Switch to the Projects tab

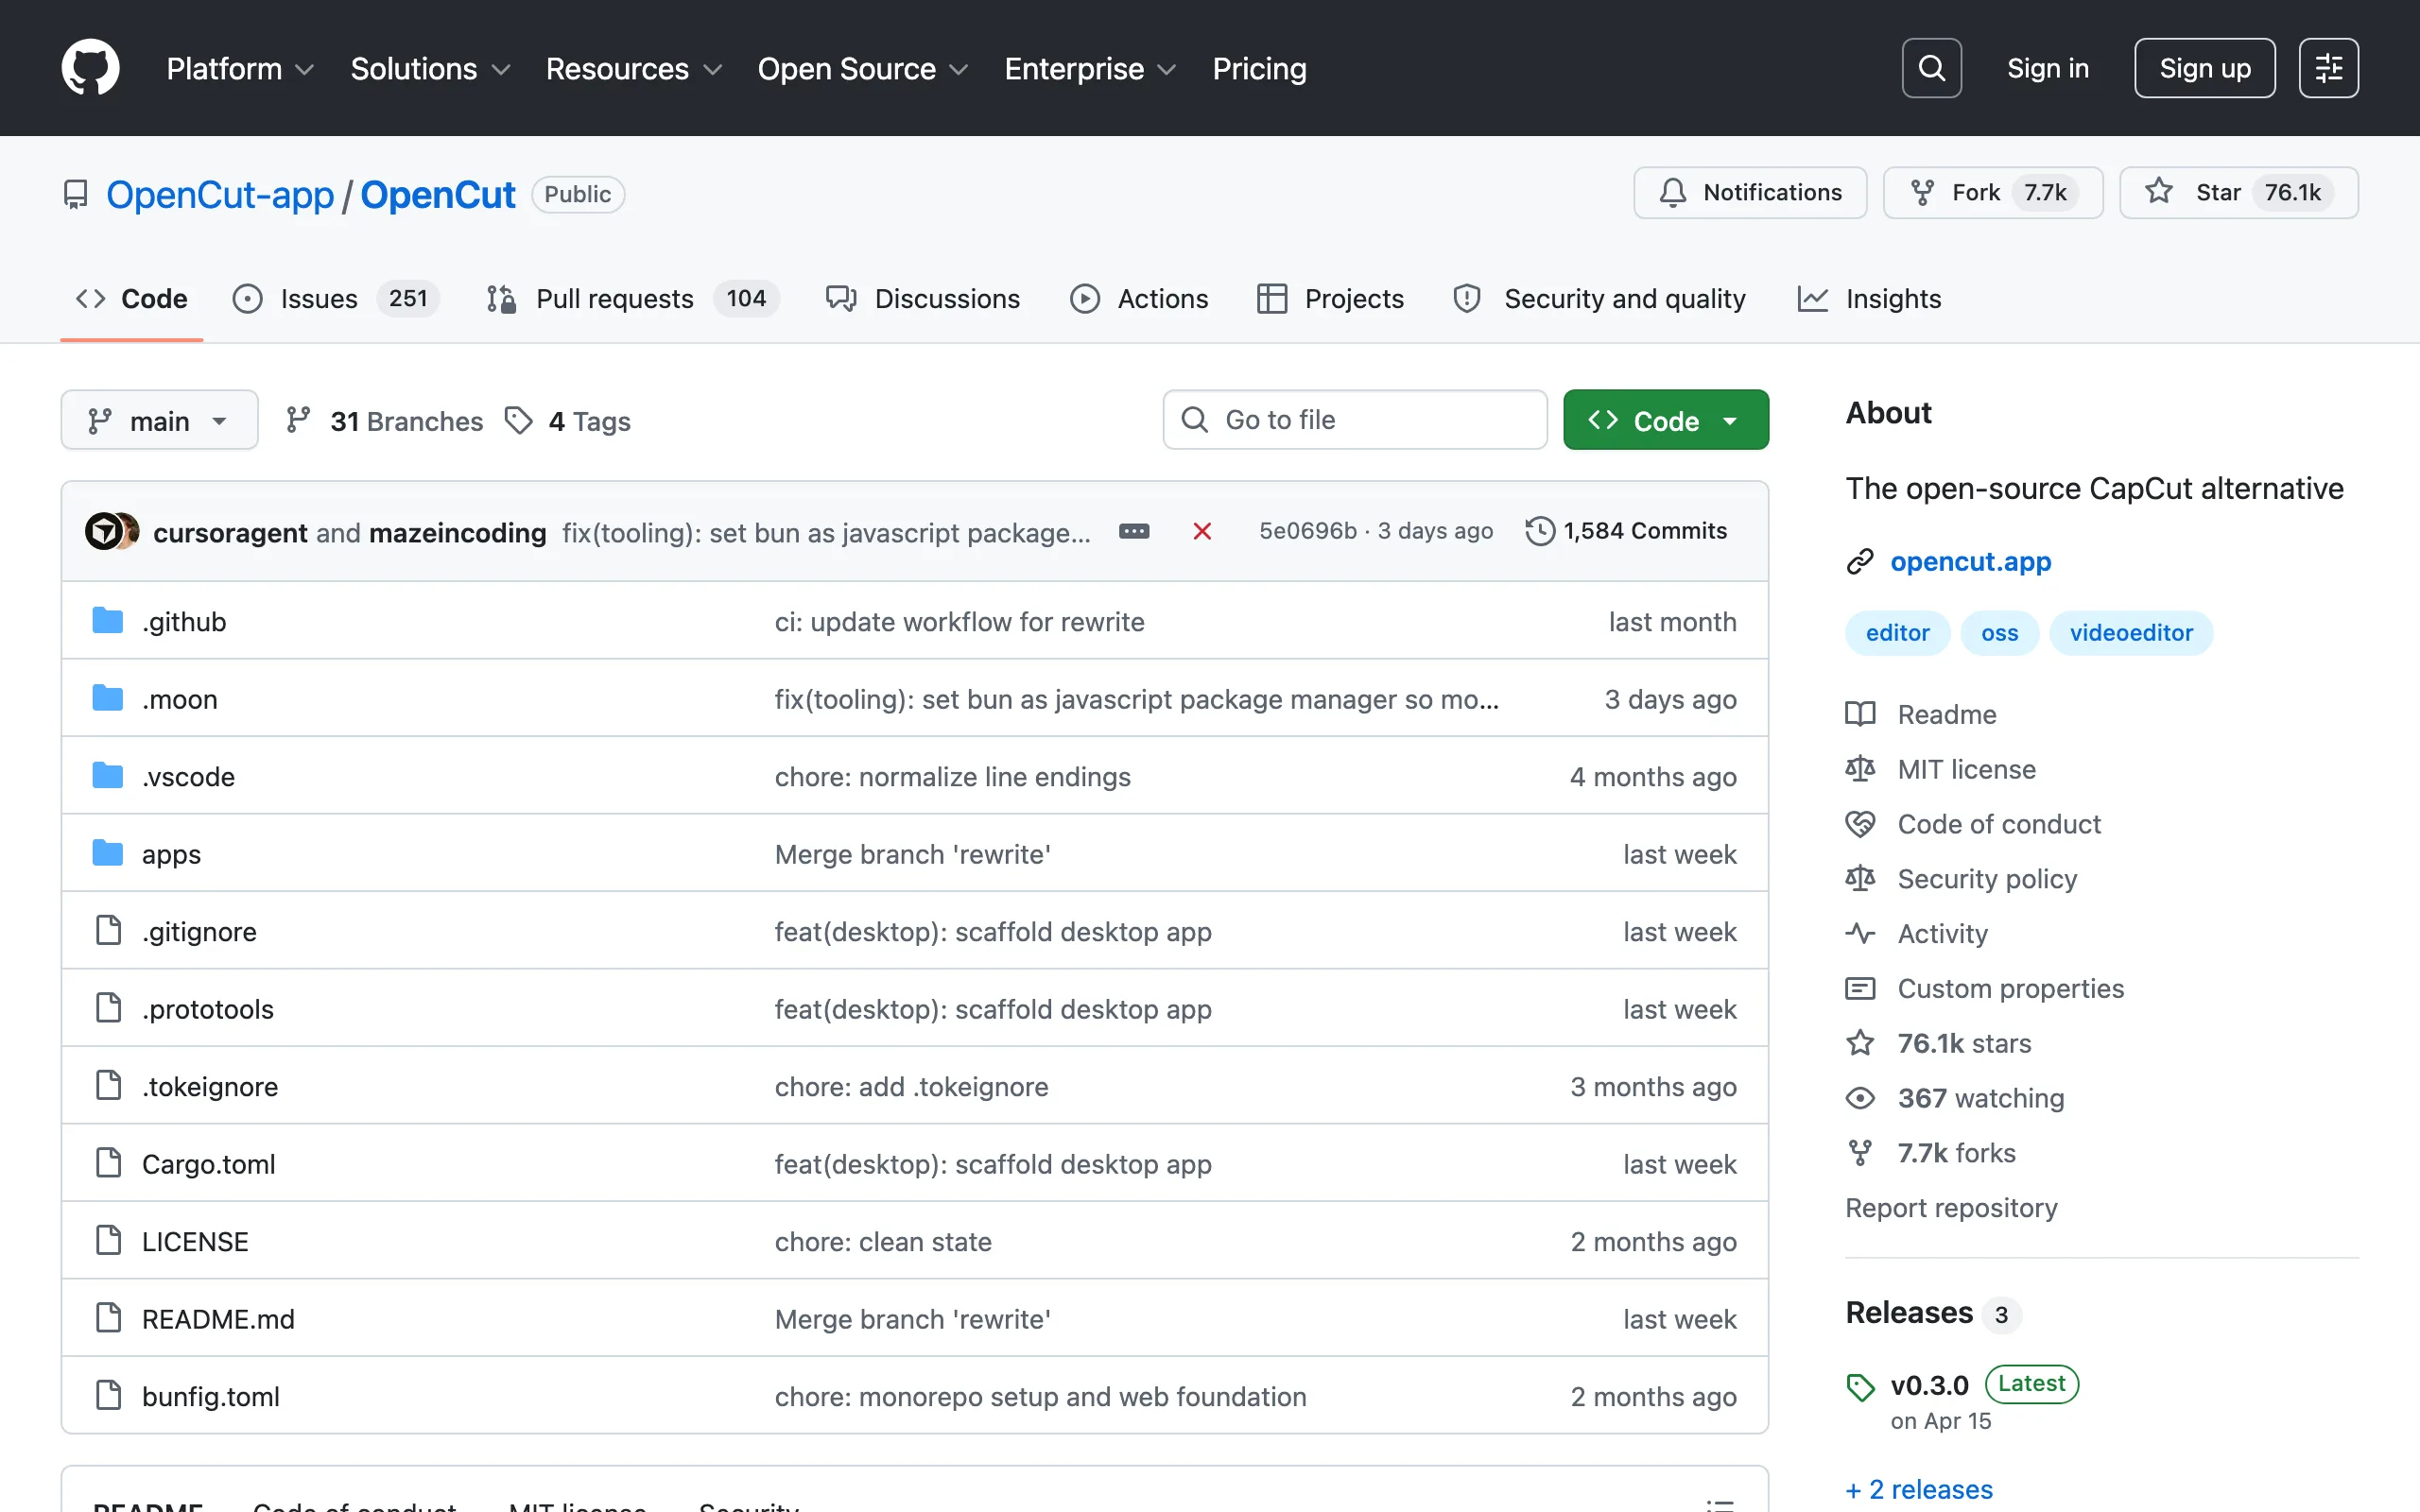click(1330, 299)
